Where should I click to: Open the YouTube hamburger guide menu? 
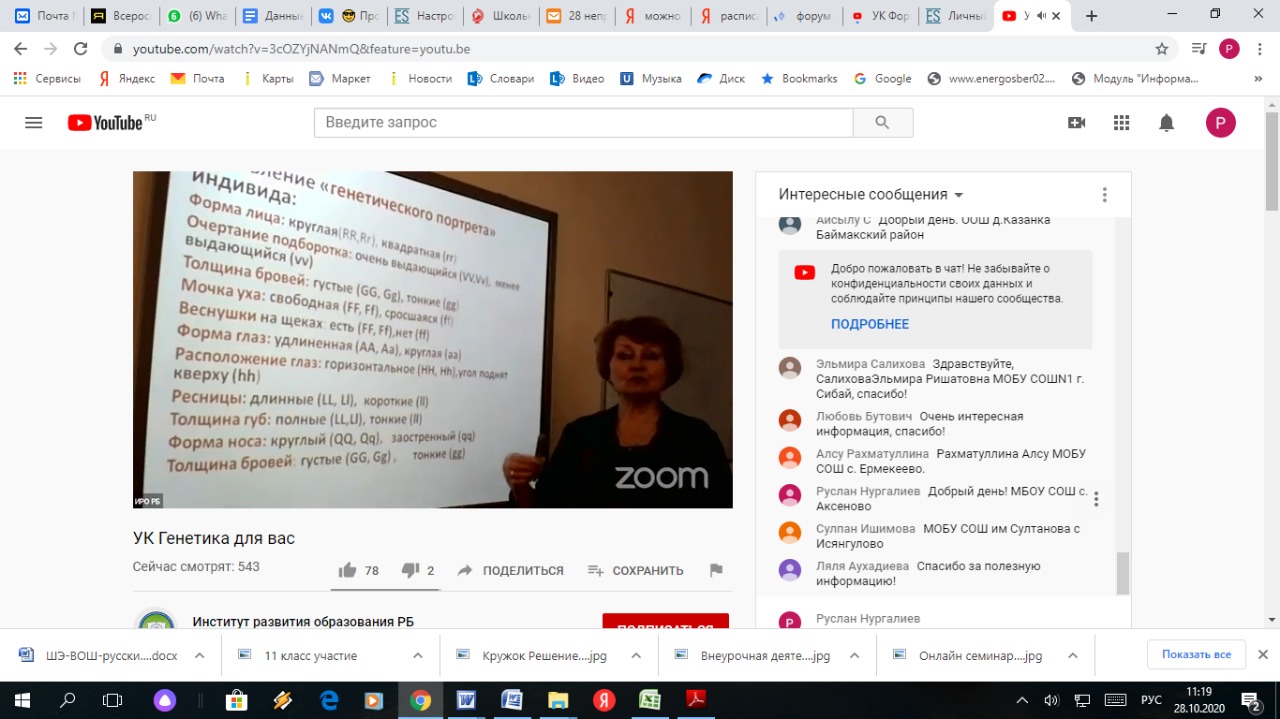(33, 123)
